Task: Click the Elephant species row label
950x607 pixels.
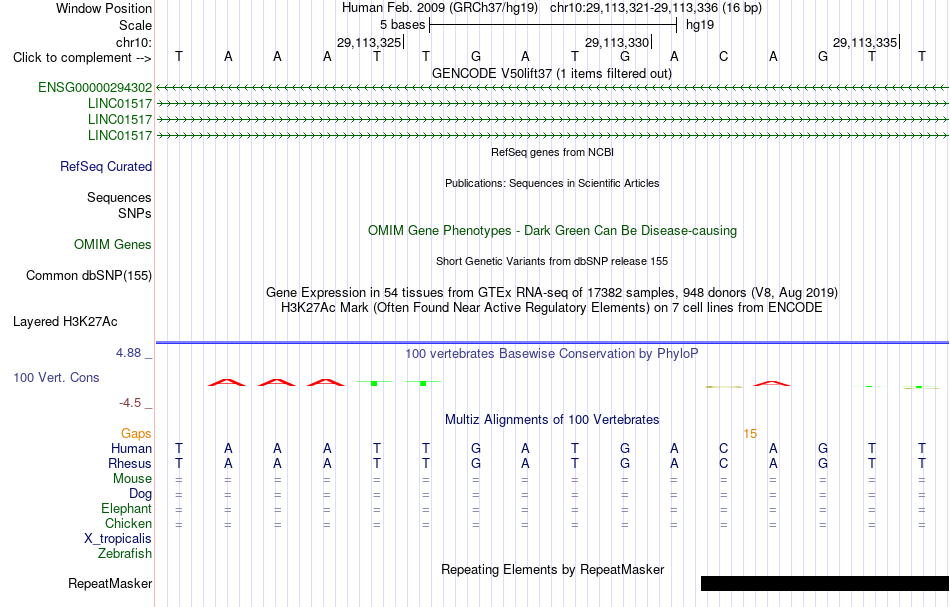Action: point(127,508)
